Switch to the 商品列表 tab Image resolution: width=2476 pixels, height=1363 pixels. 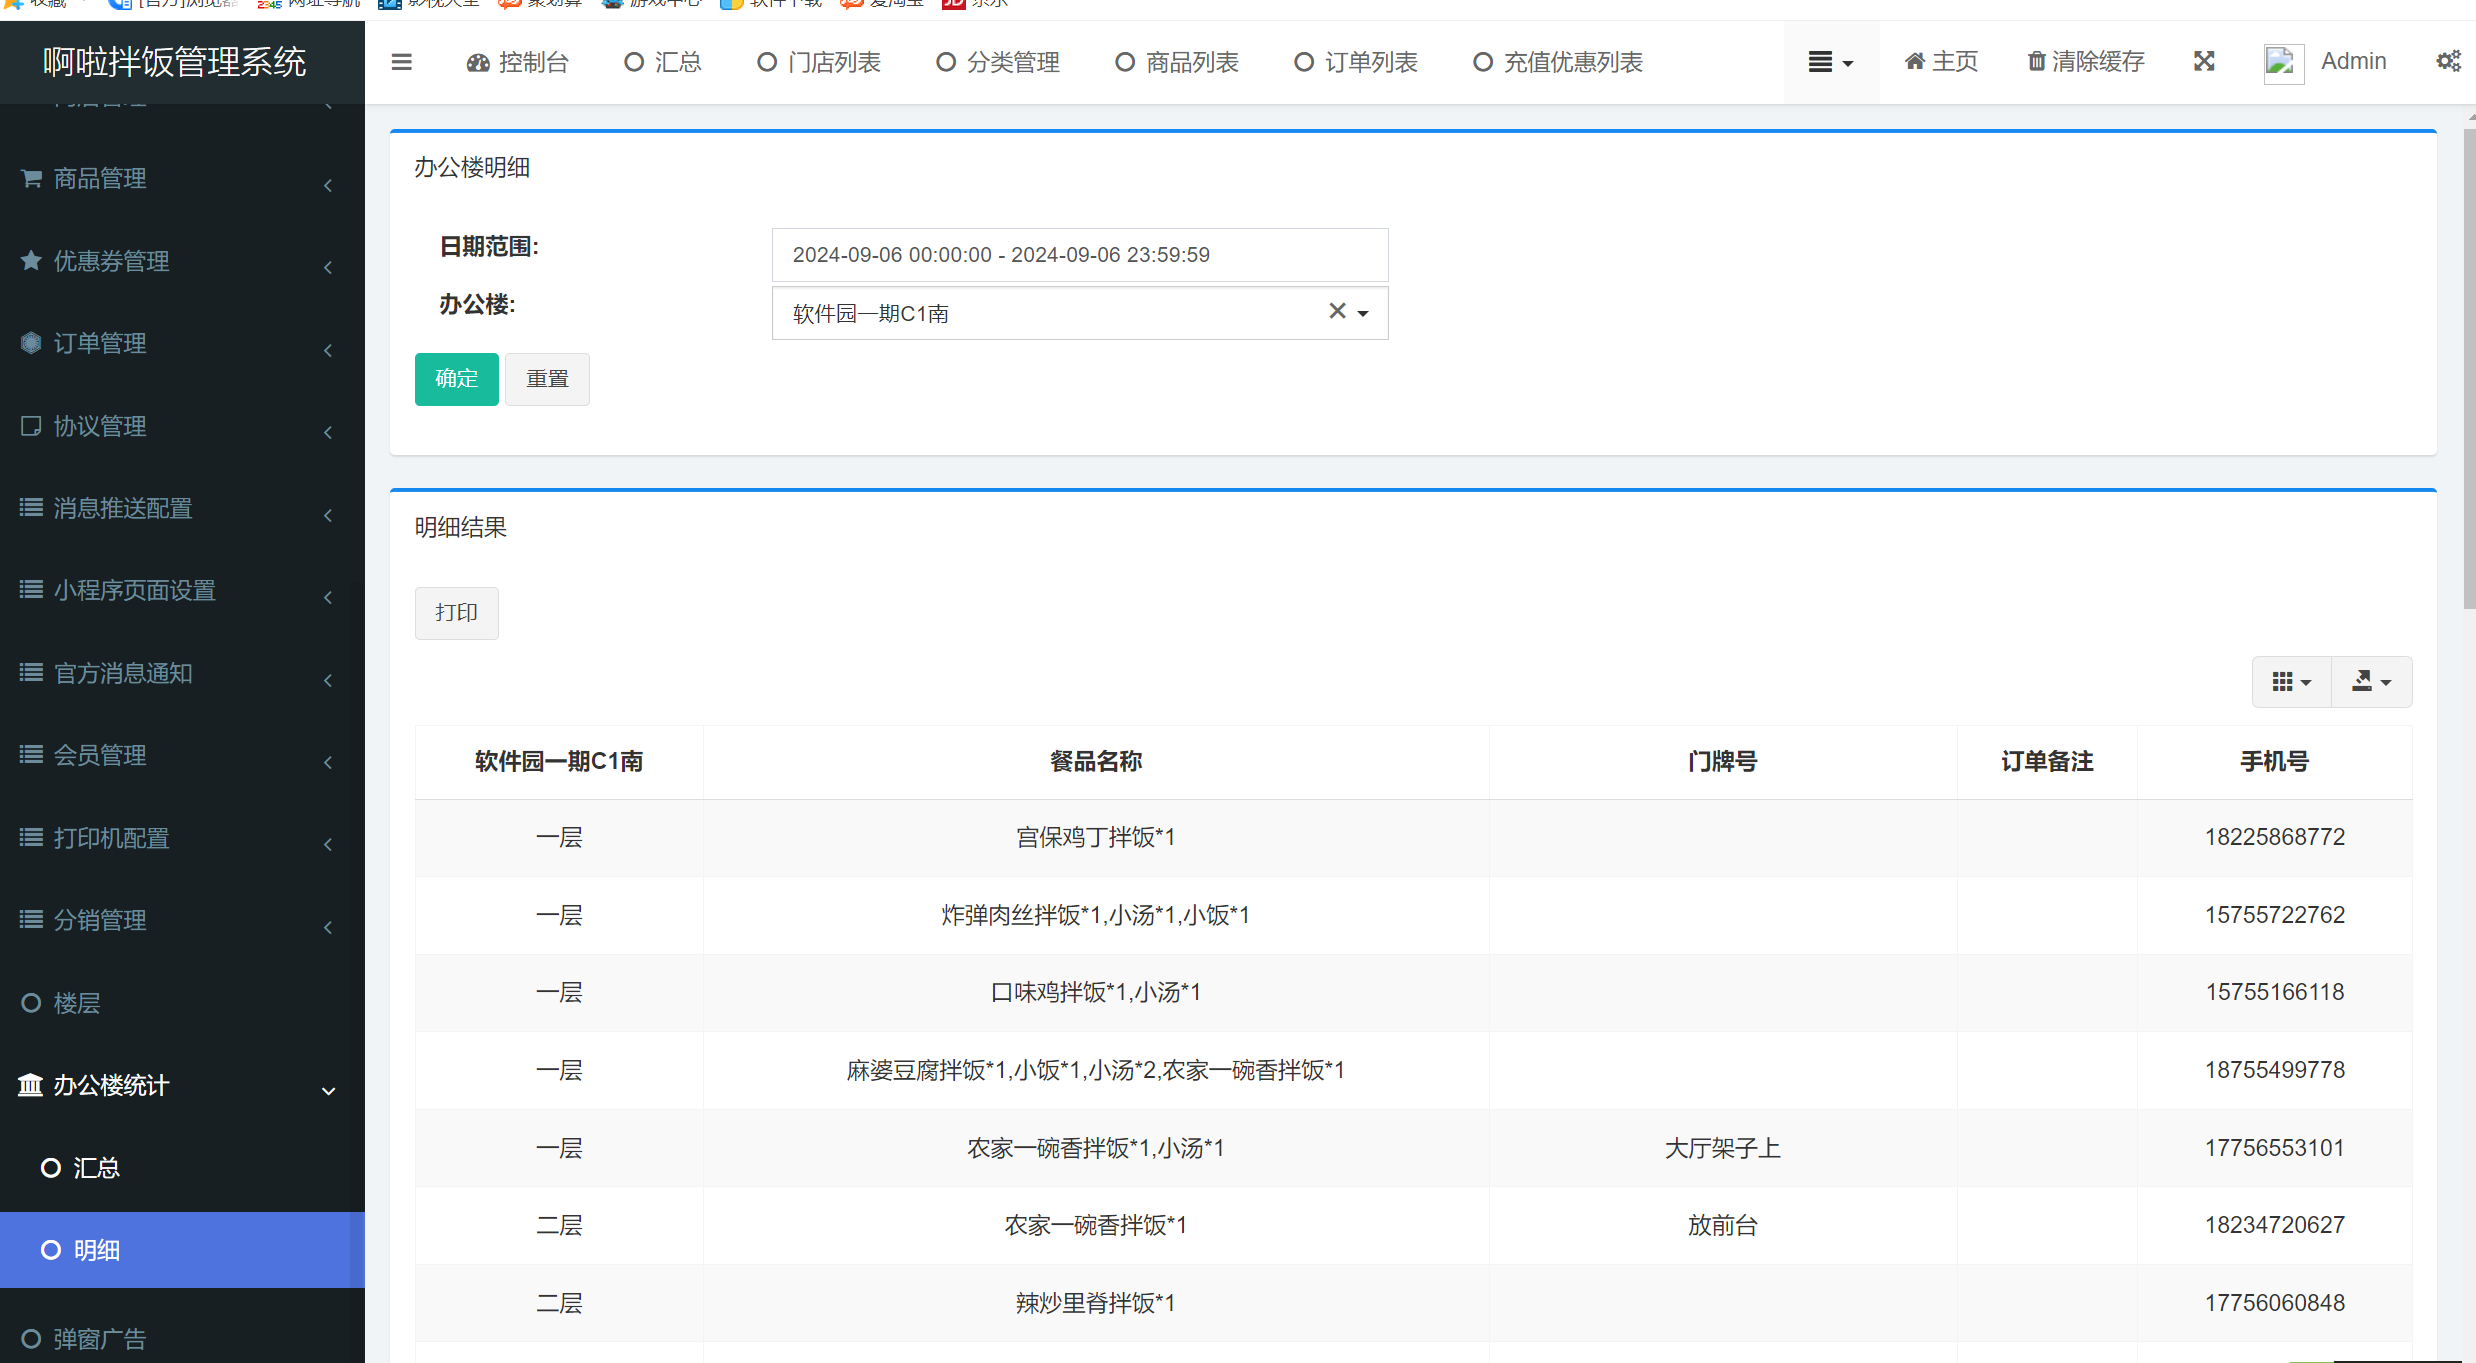click(x=1177, y=62)
